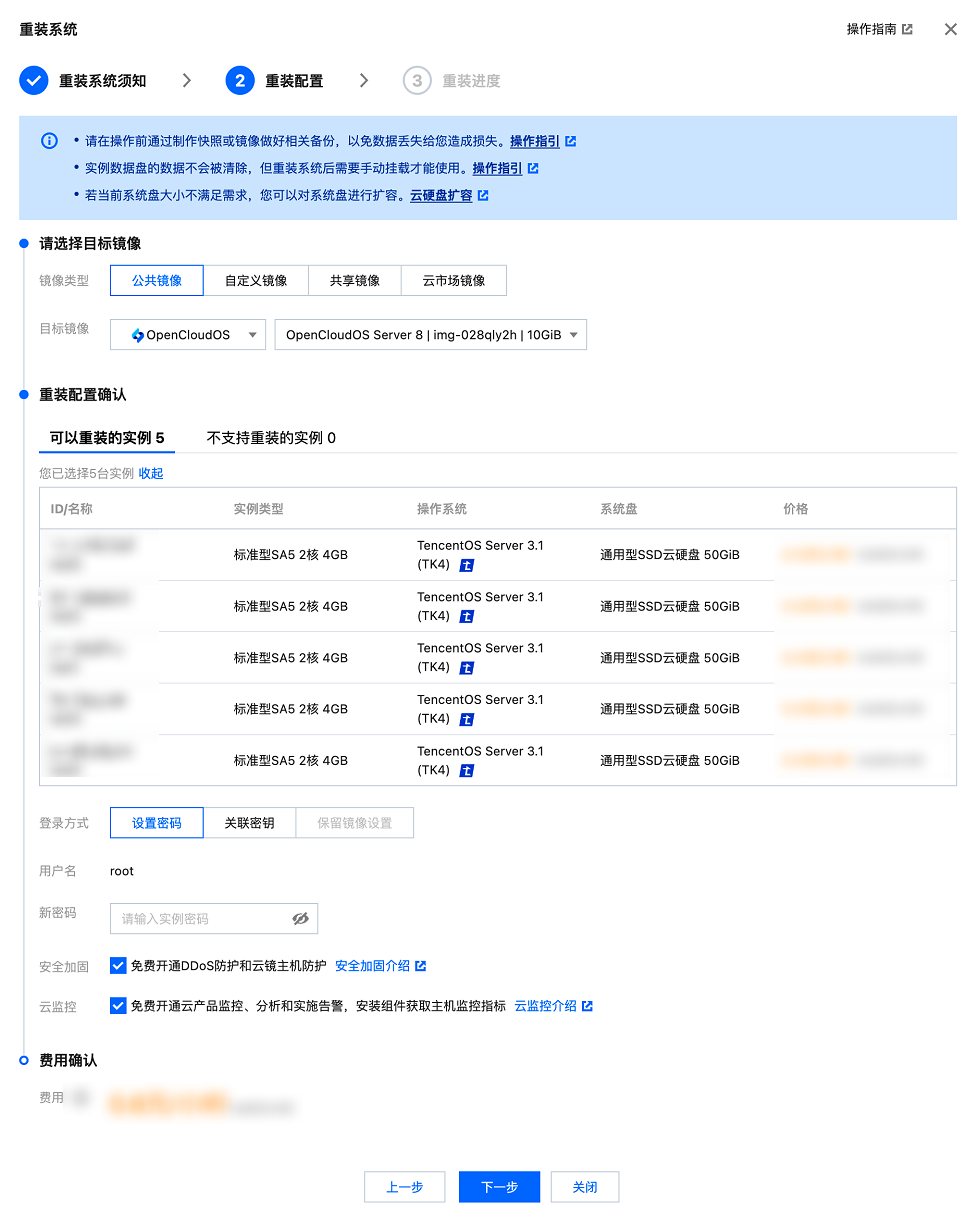
Task: Go back with 上一步 button
Action: [x=405, y=1187]
